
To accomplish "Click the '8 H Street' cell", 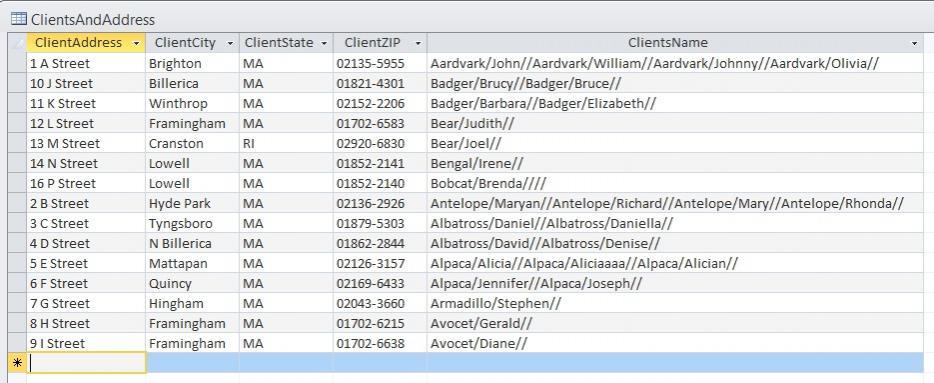I will click(x=86, y=323).
